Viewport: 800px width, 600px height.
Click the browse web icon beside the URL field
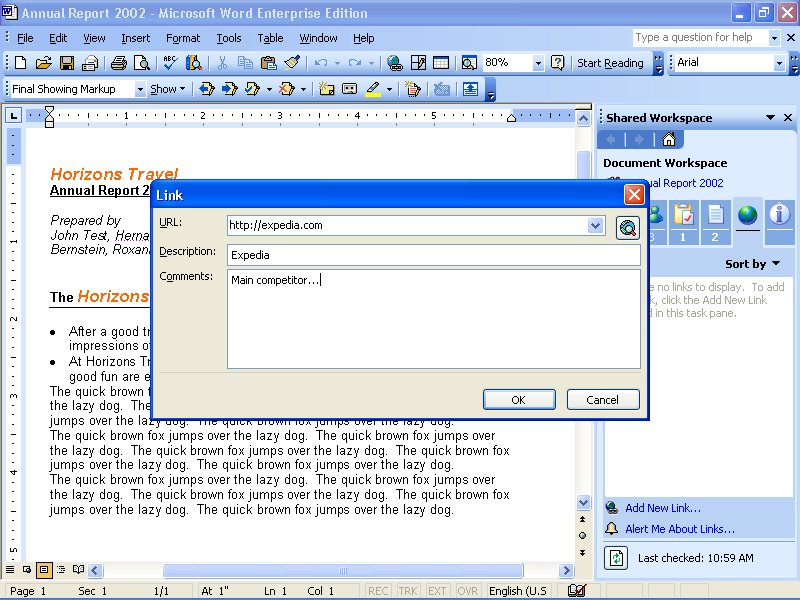(x=627, y=227)
